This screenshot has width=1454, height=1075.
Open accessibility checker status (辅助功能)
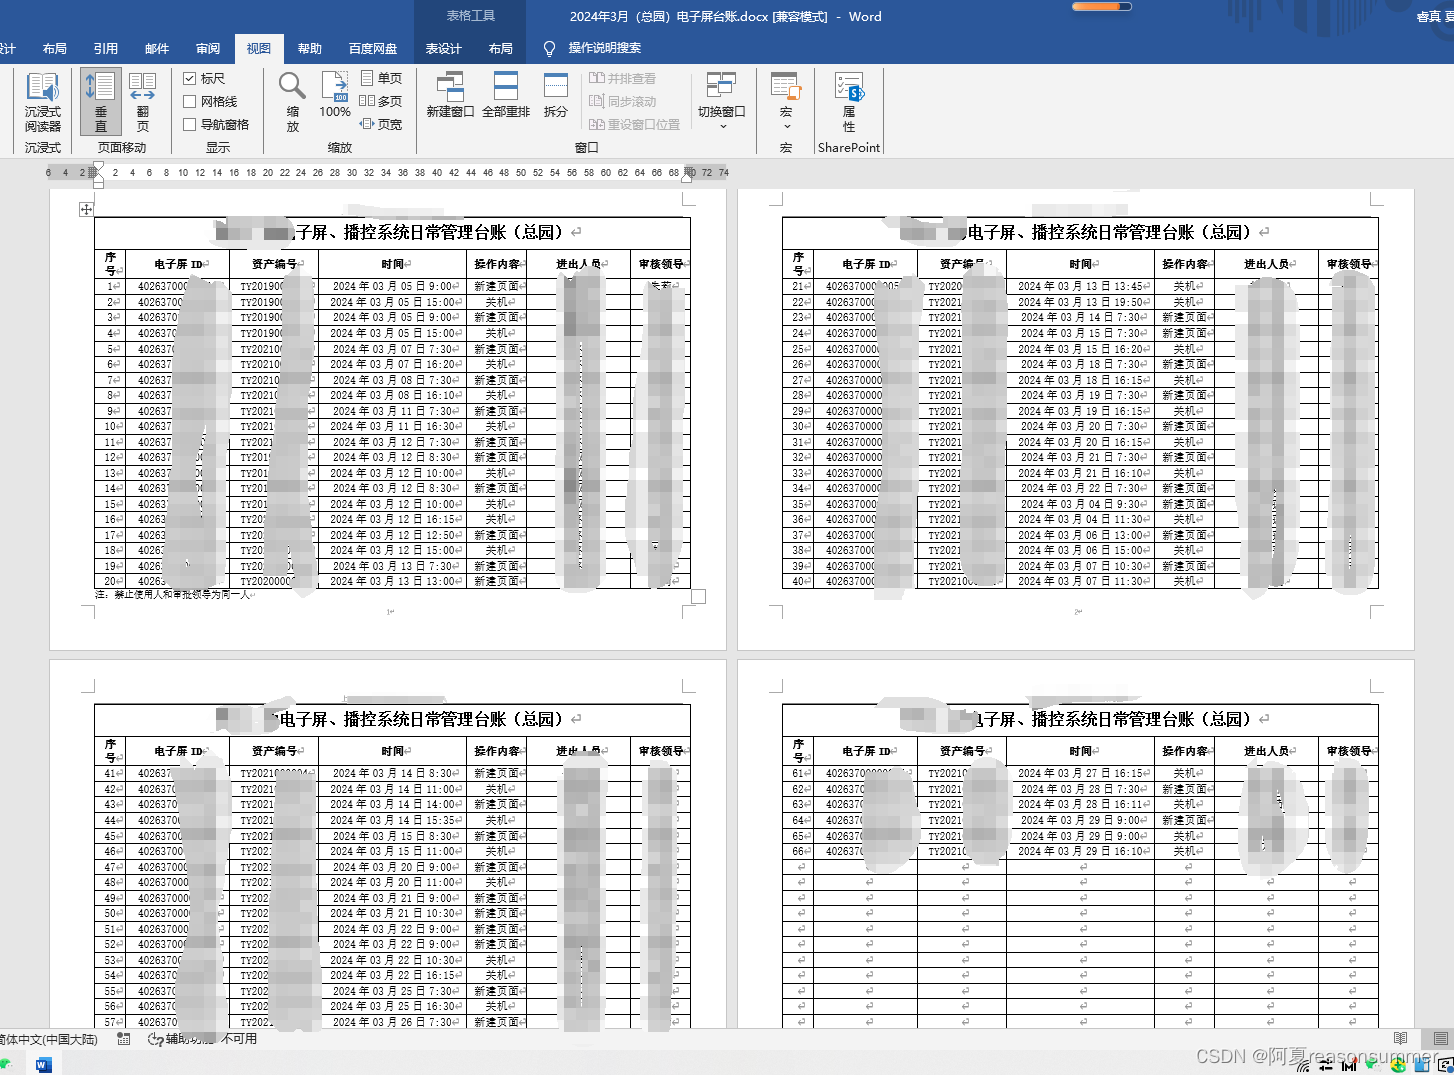pos(202,1039)
